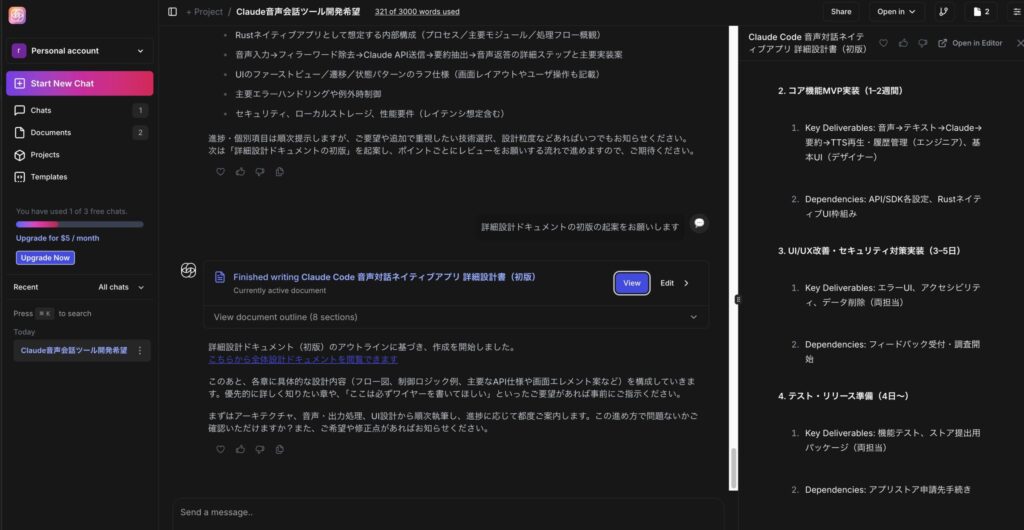
Task: Click the Press ⌘K to search hint
Action: click(x=52, y=313)
